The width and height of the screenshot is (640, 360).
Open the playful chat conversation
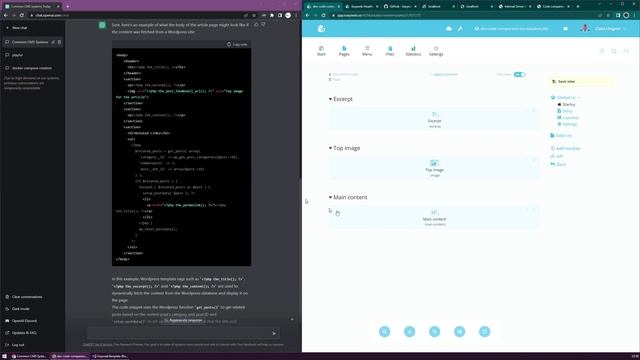tap(32, 55)
